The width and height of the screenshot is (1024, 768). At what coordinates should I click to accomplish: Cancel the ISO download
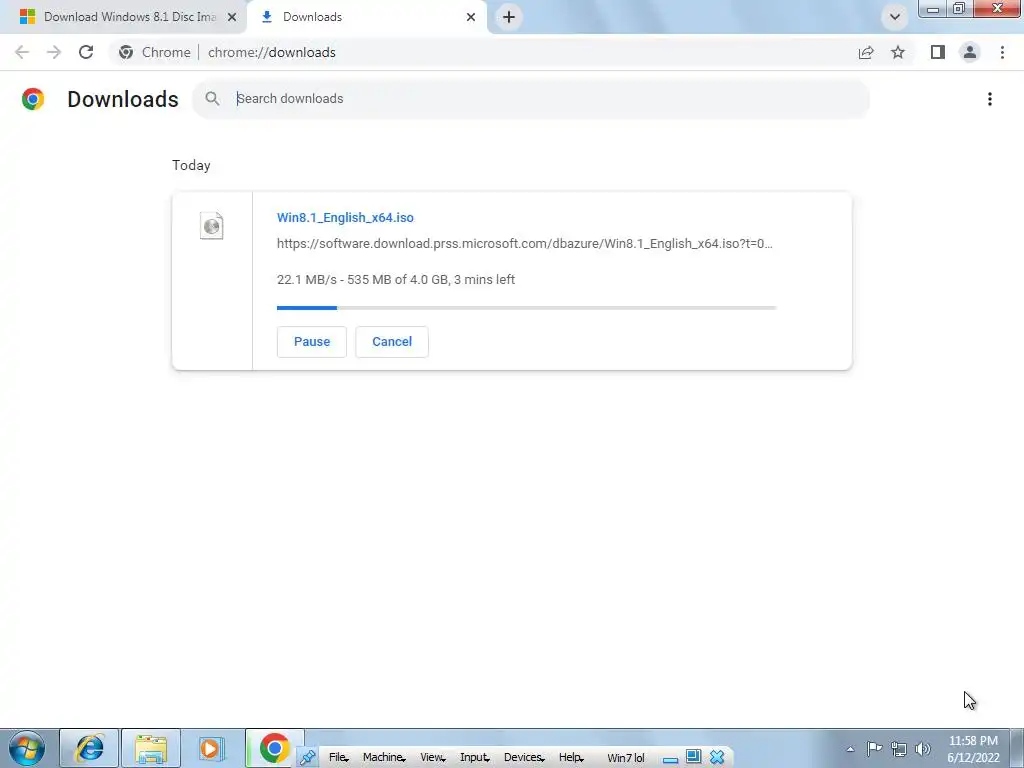tap(392, 342)
